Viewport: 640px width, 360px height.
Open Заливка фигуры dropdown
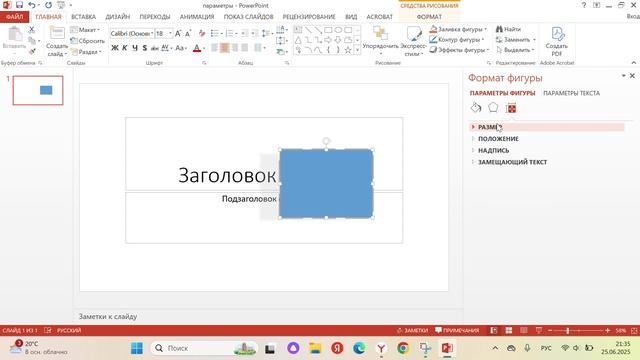point(458,29)
